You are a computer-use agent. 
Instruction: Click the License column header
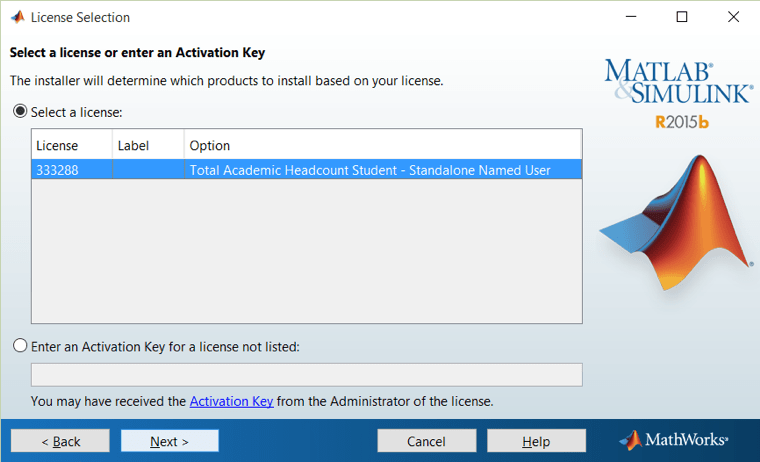coord(71,145)
